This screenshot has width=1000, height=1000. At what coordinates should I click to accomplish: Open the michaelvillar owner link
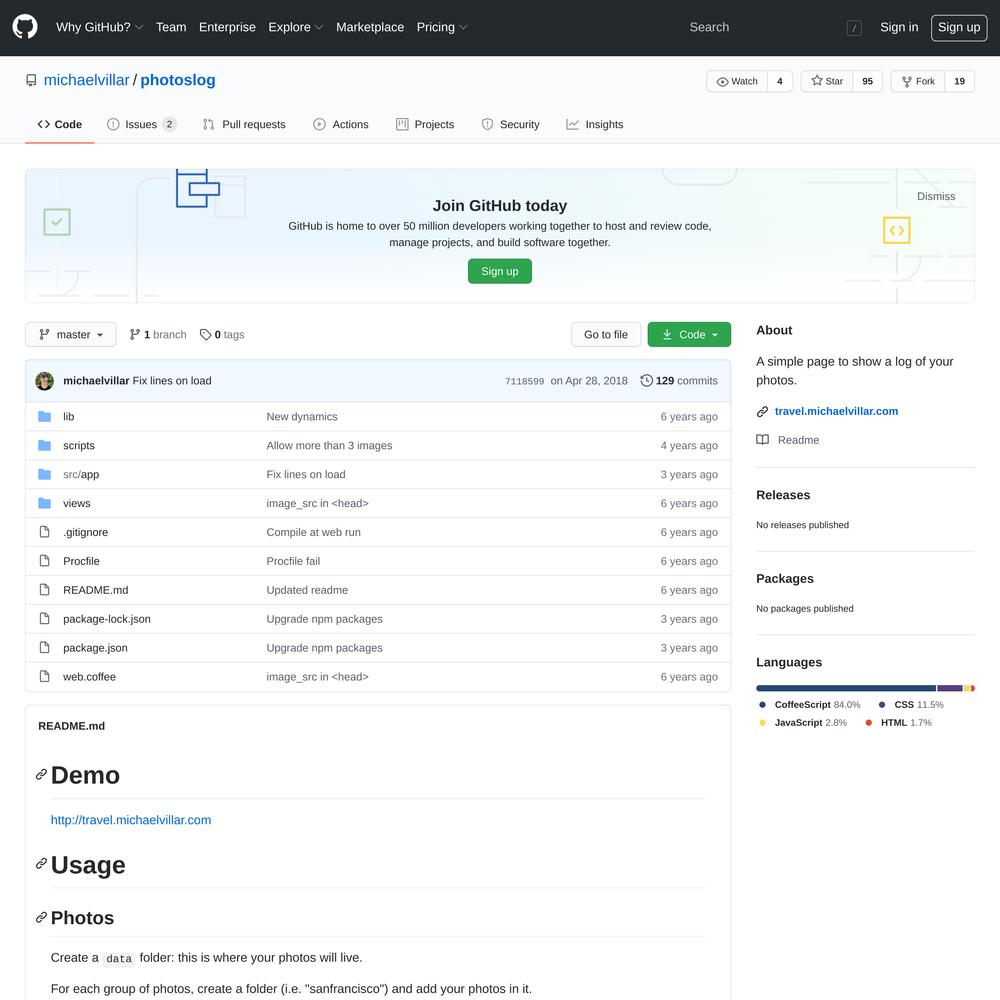87,80
